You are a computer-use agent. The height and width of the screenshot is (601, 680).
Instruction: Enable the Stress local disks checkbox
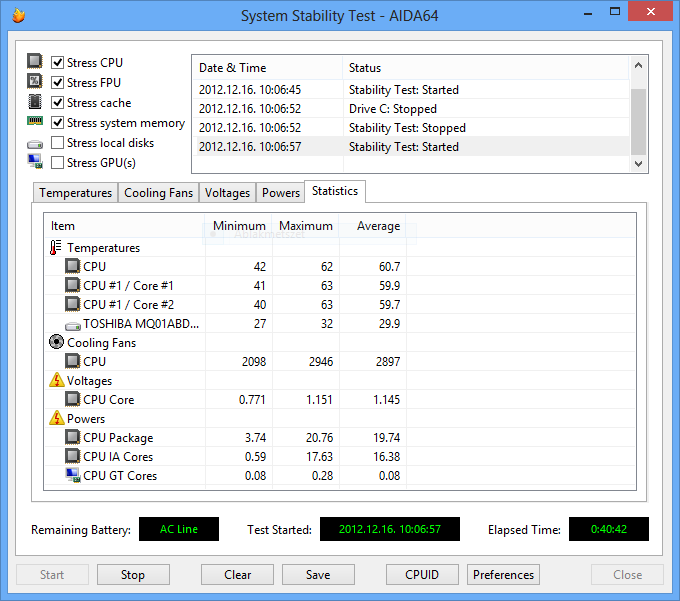(x=58, y=143)
